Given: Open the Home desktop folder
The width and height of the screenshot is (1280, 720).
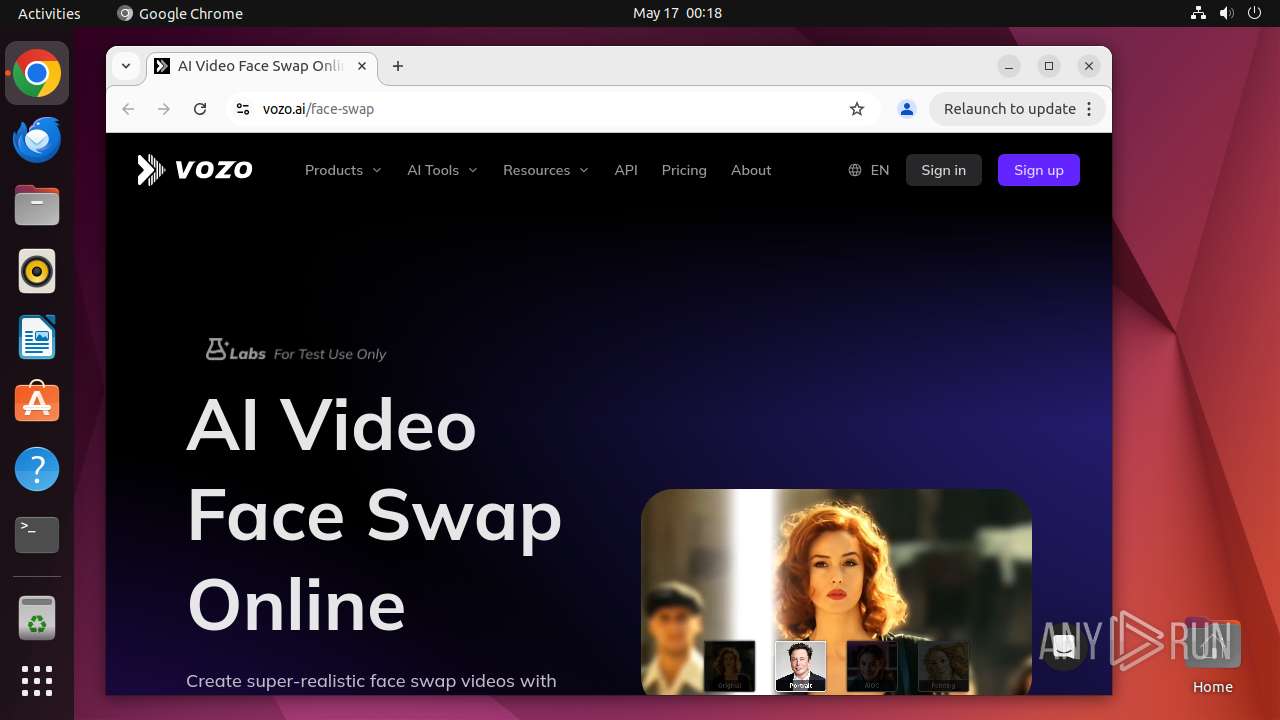Looking at the screenshot, I should 1212,655.
